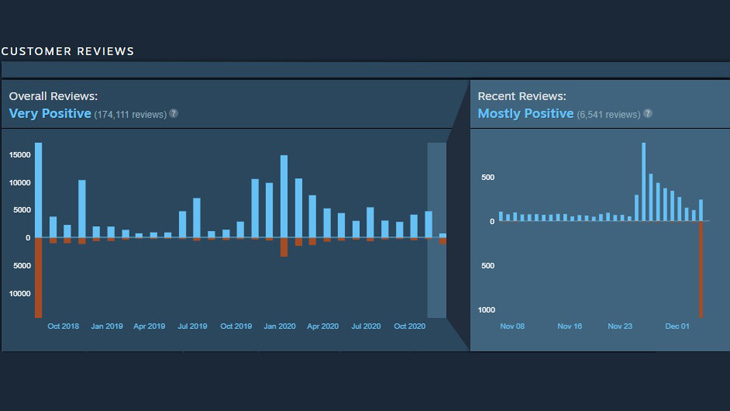Select the tallest blue bar in recent reviews chart
Viewport: 730px width, 411px height.
(644, 182)
